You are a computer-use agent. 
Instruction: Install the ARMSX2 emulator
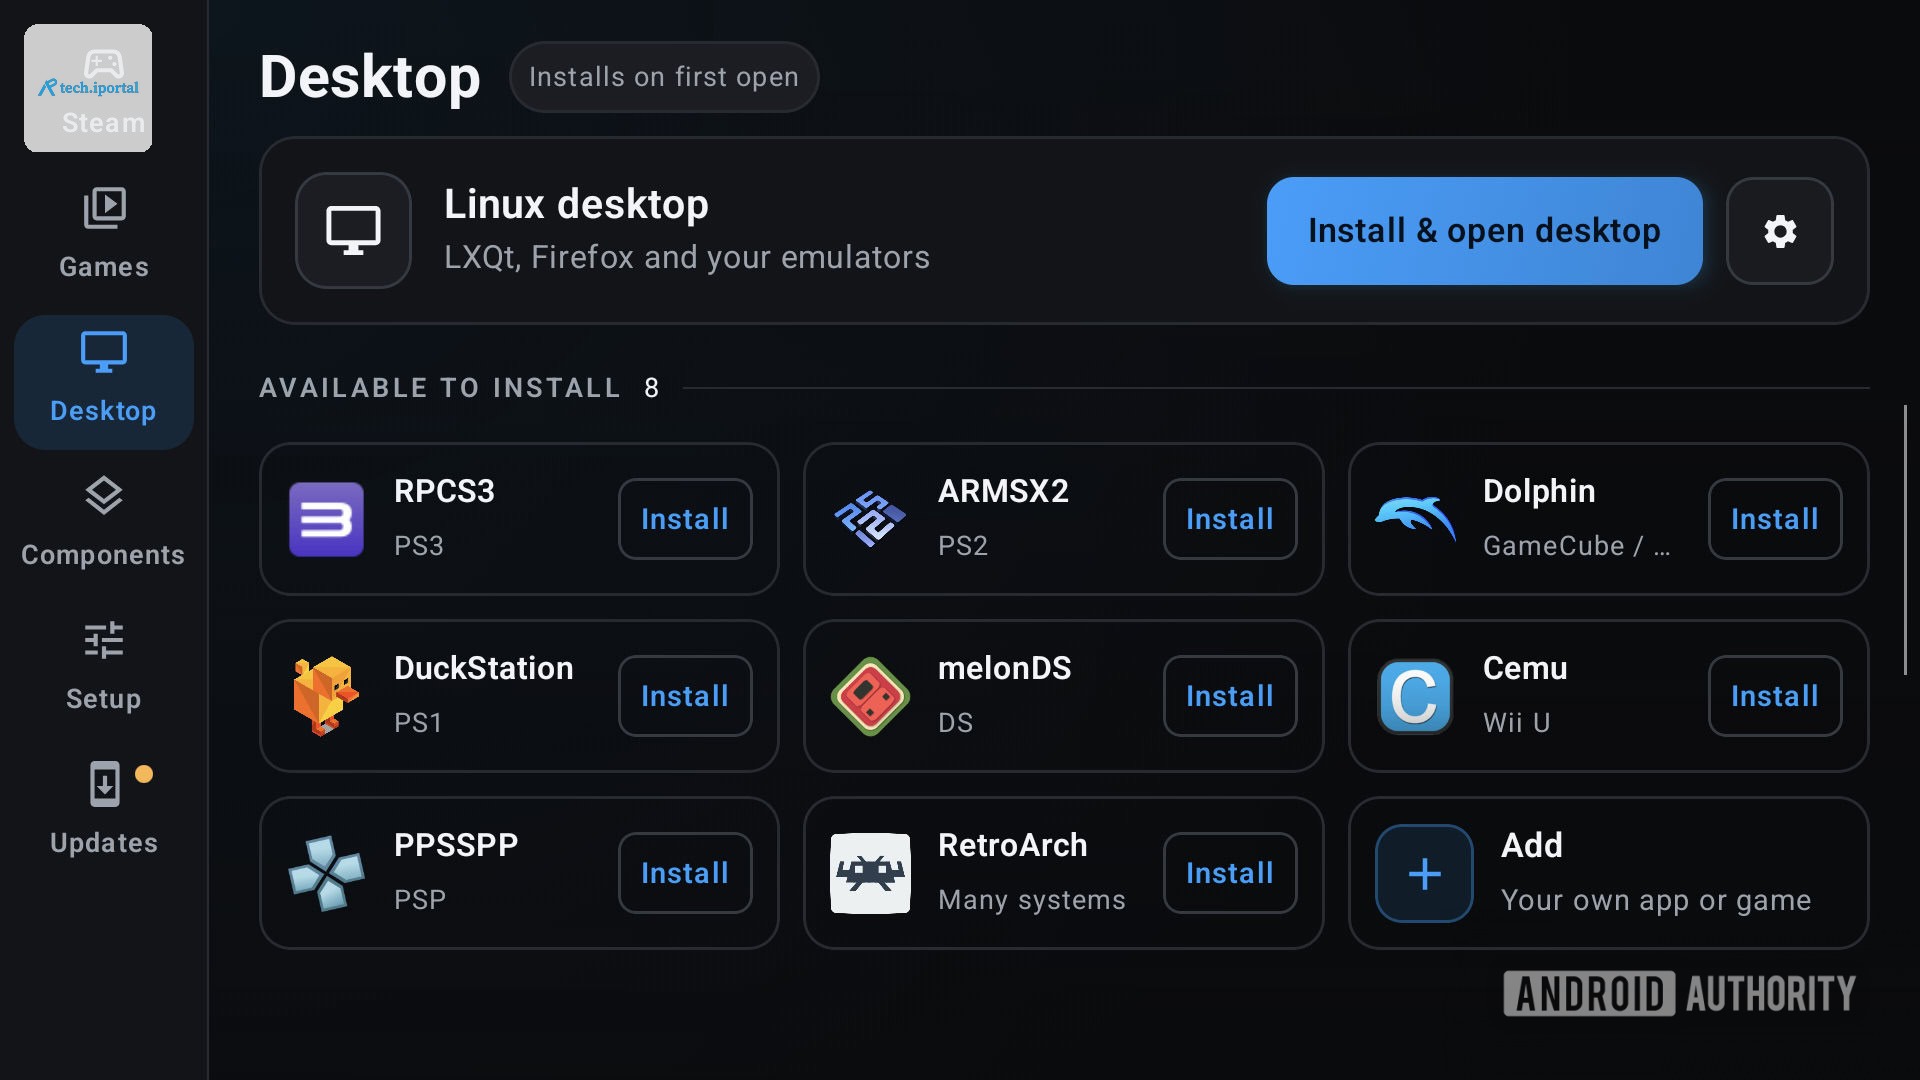1230,519
